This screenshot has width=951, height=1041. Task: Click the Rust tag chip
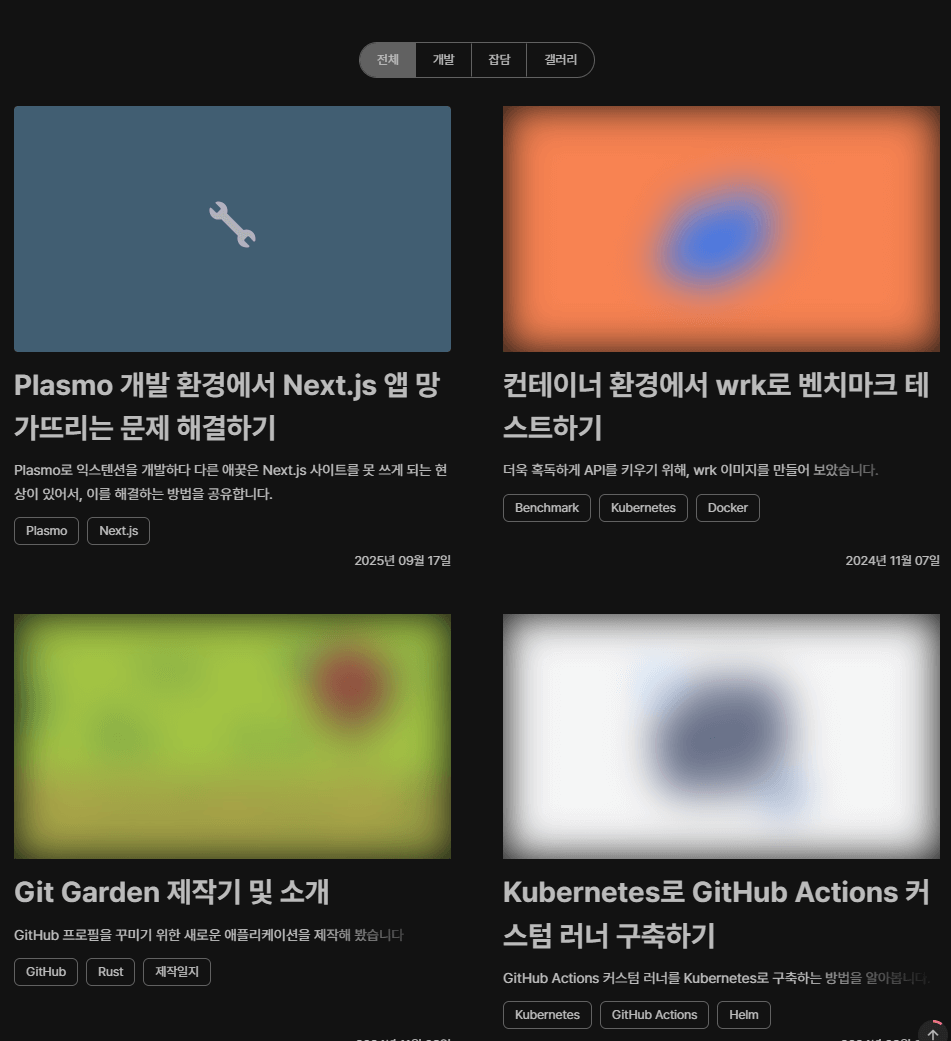point(110,971)
